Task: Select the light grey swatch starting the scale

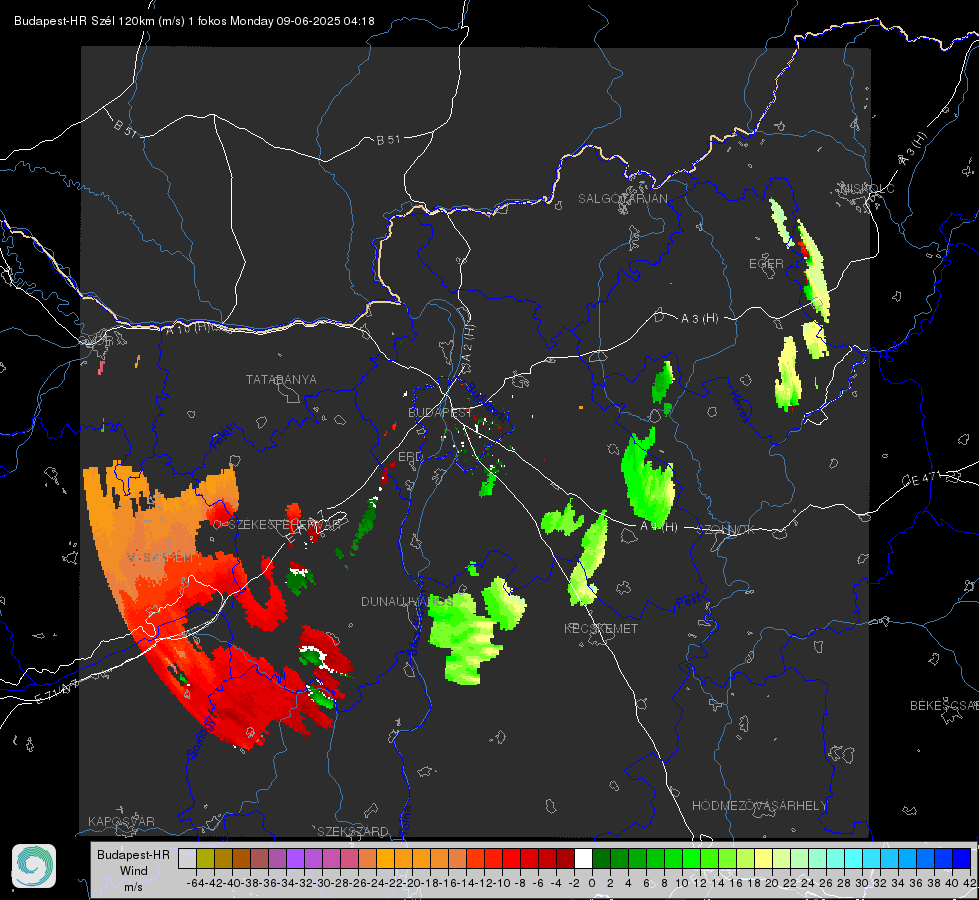Action: coord(187,858)
